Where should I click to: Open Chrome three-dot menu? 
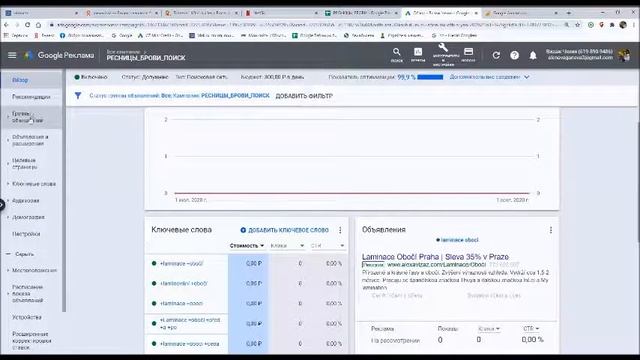[x=634, y=25]
